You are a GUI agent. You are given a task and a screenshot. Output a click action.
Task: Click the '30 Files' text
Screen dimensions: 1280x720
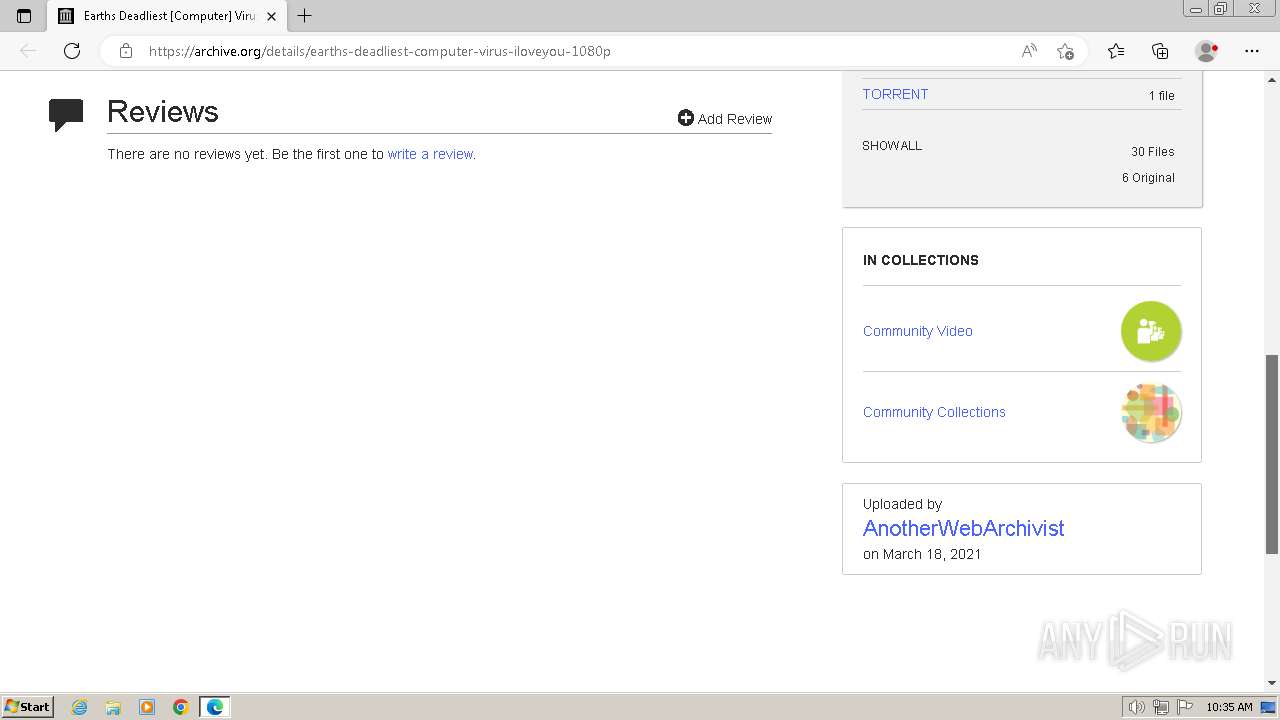click(1152, 152)
